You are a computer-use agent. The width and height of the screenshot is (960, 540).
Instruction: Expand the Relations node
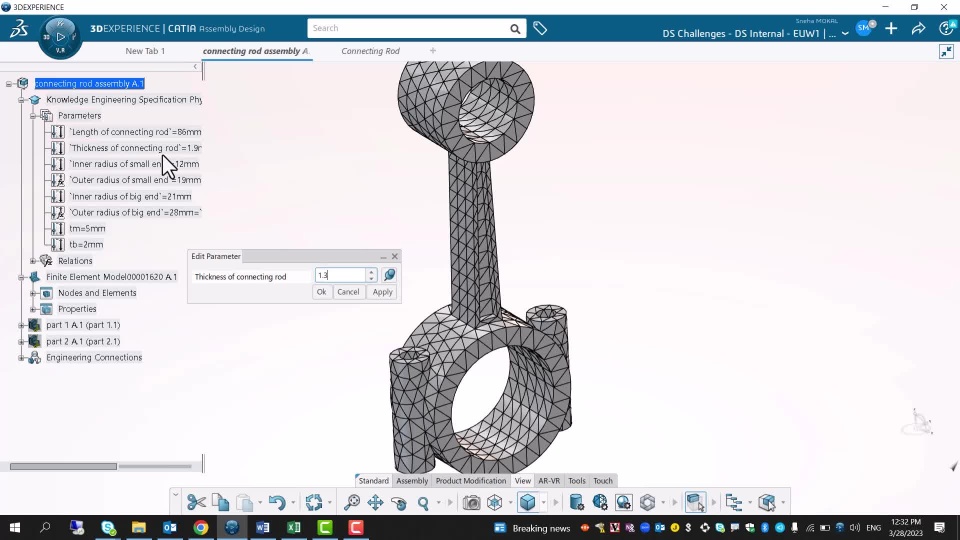[x=33, y=261]
